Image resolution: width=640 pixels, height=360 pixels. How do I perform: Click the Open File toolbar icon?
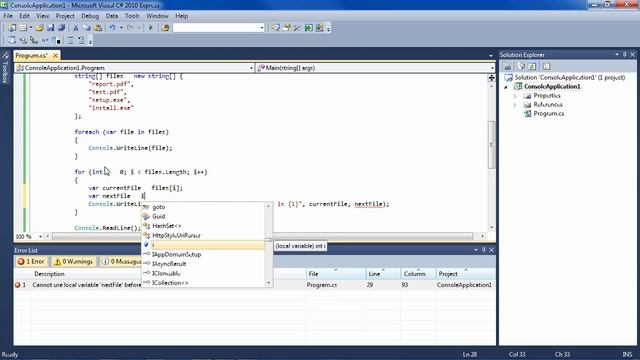tap(39, 28)
